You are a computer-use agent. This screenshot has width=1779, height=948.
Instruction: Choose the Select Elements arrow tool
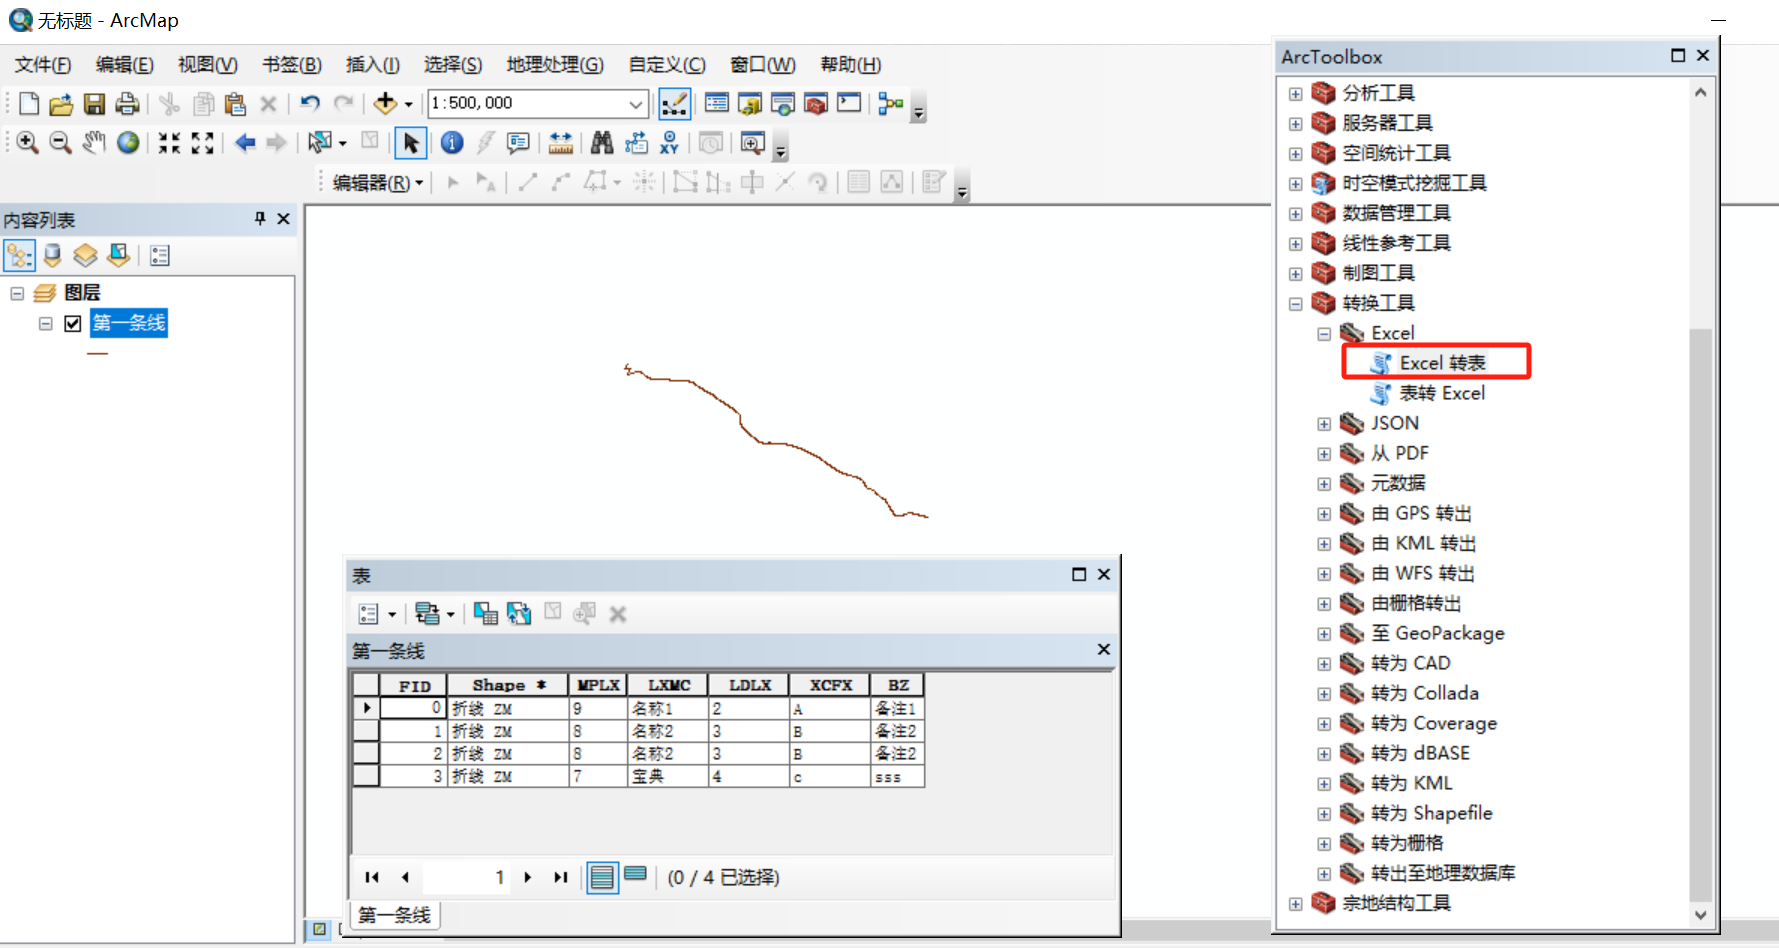[x=410, y=143]
